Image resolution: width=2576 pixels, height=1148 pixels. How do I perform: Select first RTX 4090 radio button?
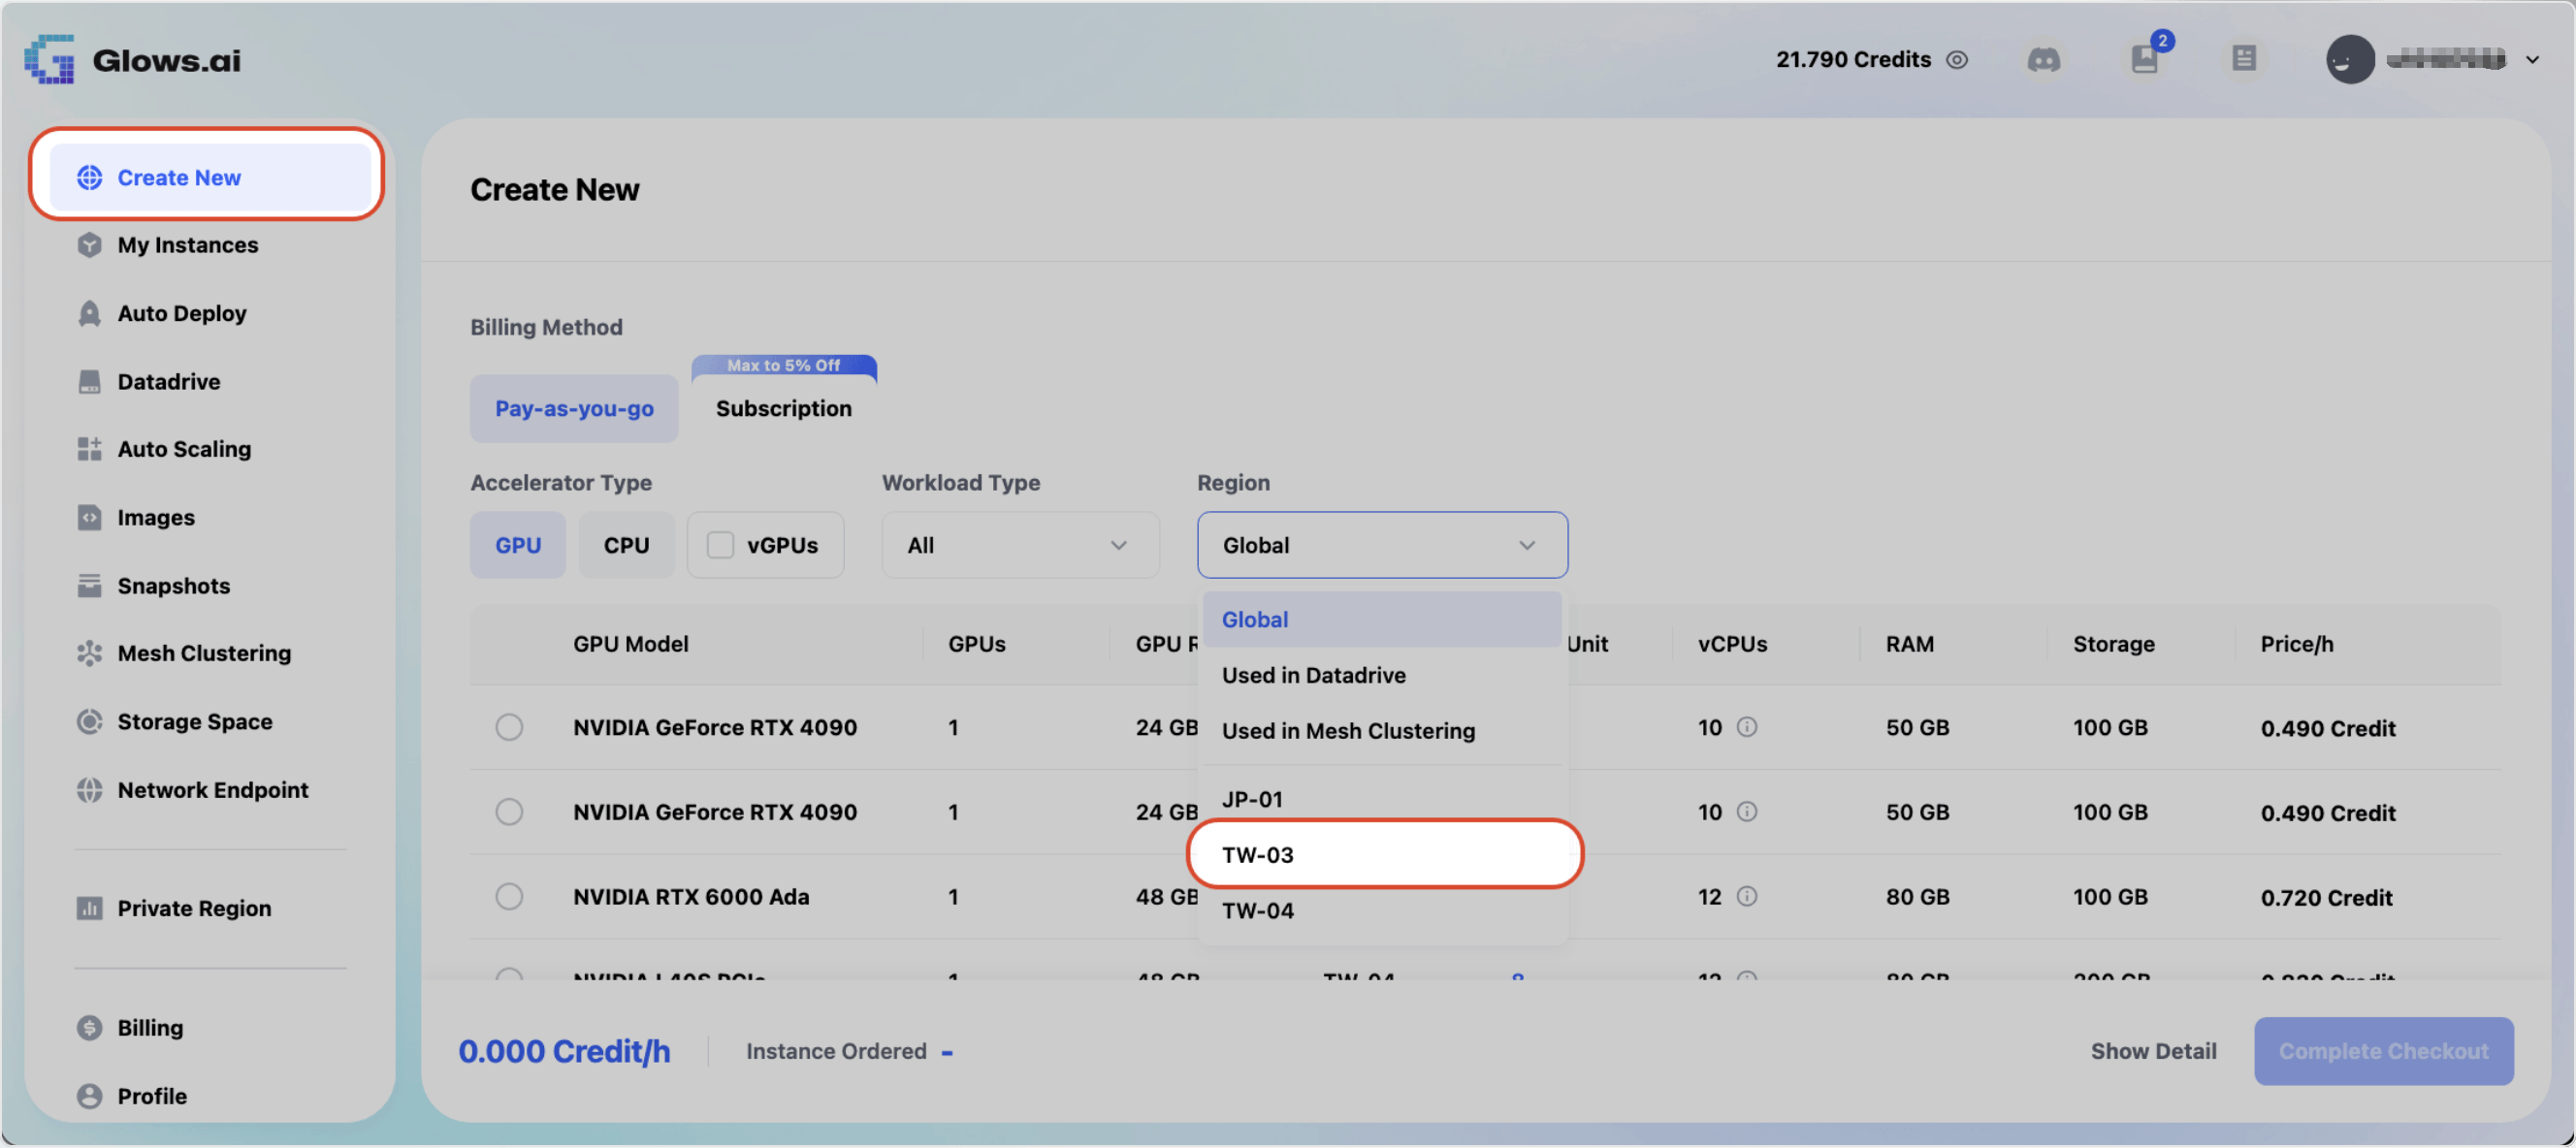(509, 727)
